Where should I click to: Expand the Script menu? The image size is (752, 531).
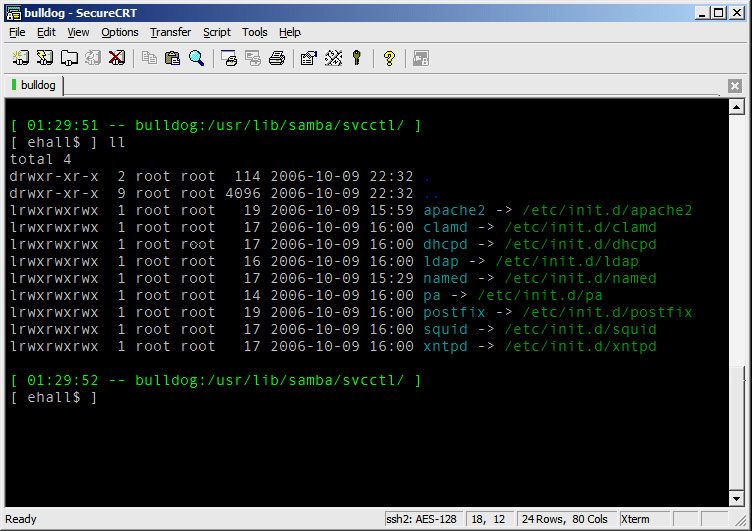[x=216, y=32]
